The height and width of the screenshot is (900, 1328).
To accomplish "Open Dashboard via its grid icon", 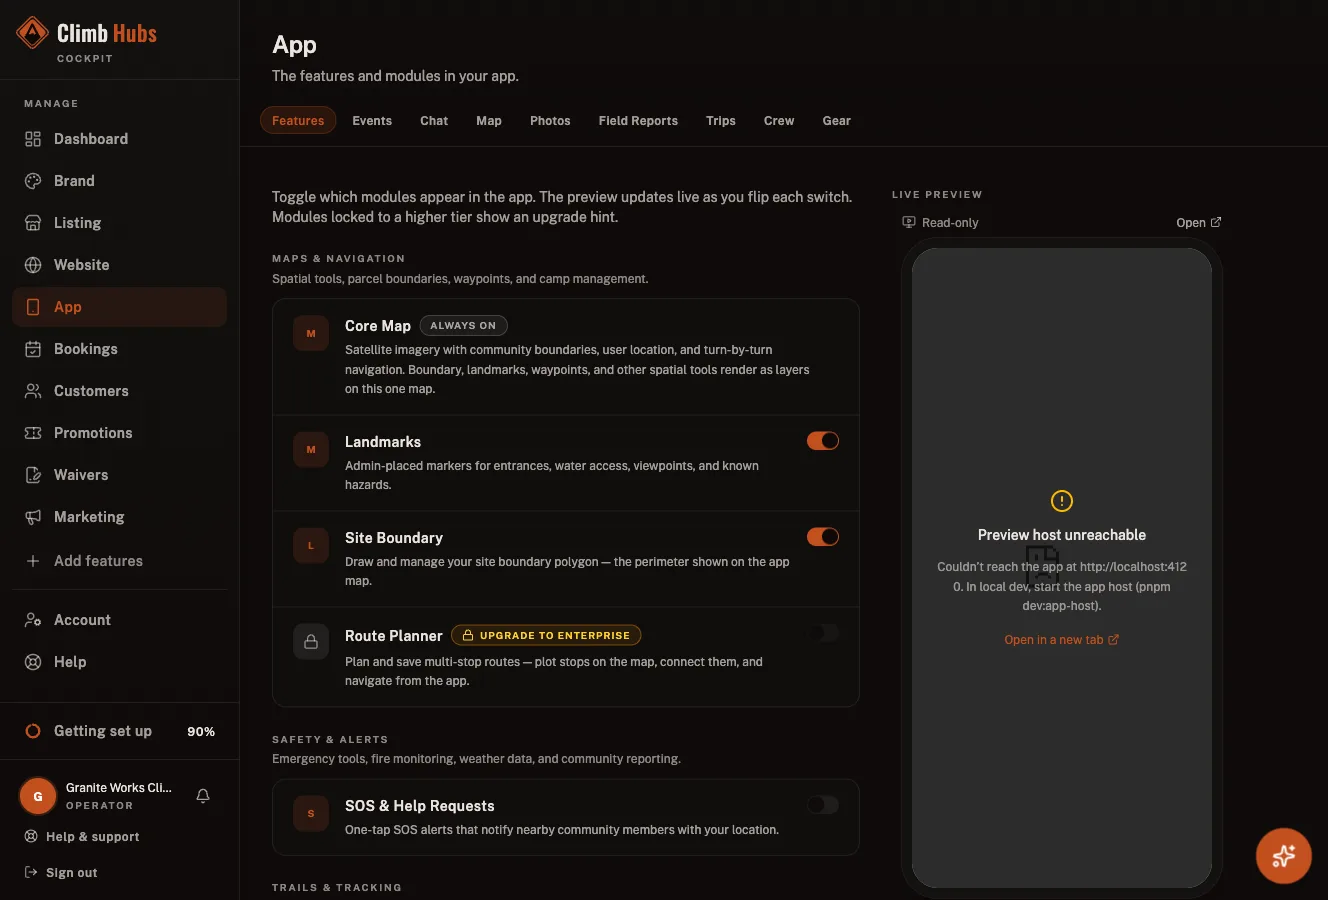I will pyautogui.click(x=33, y=139).
